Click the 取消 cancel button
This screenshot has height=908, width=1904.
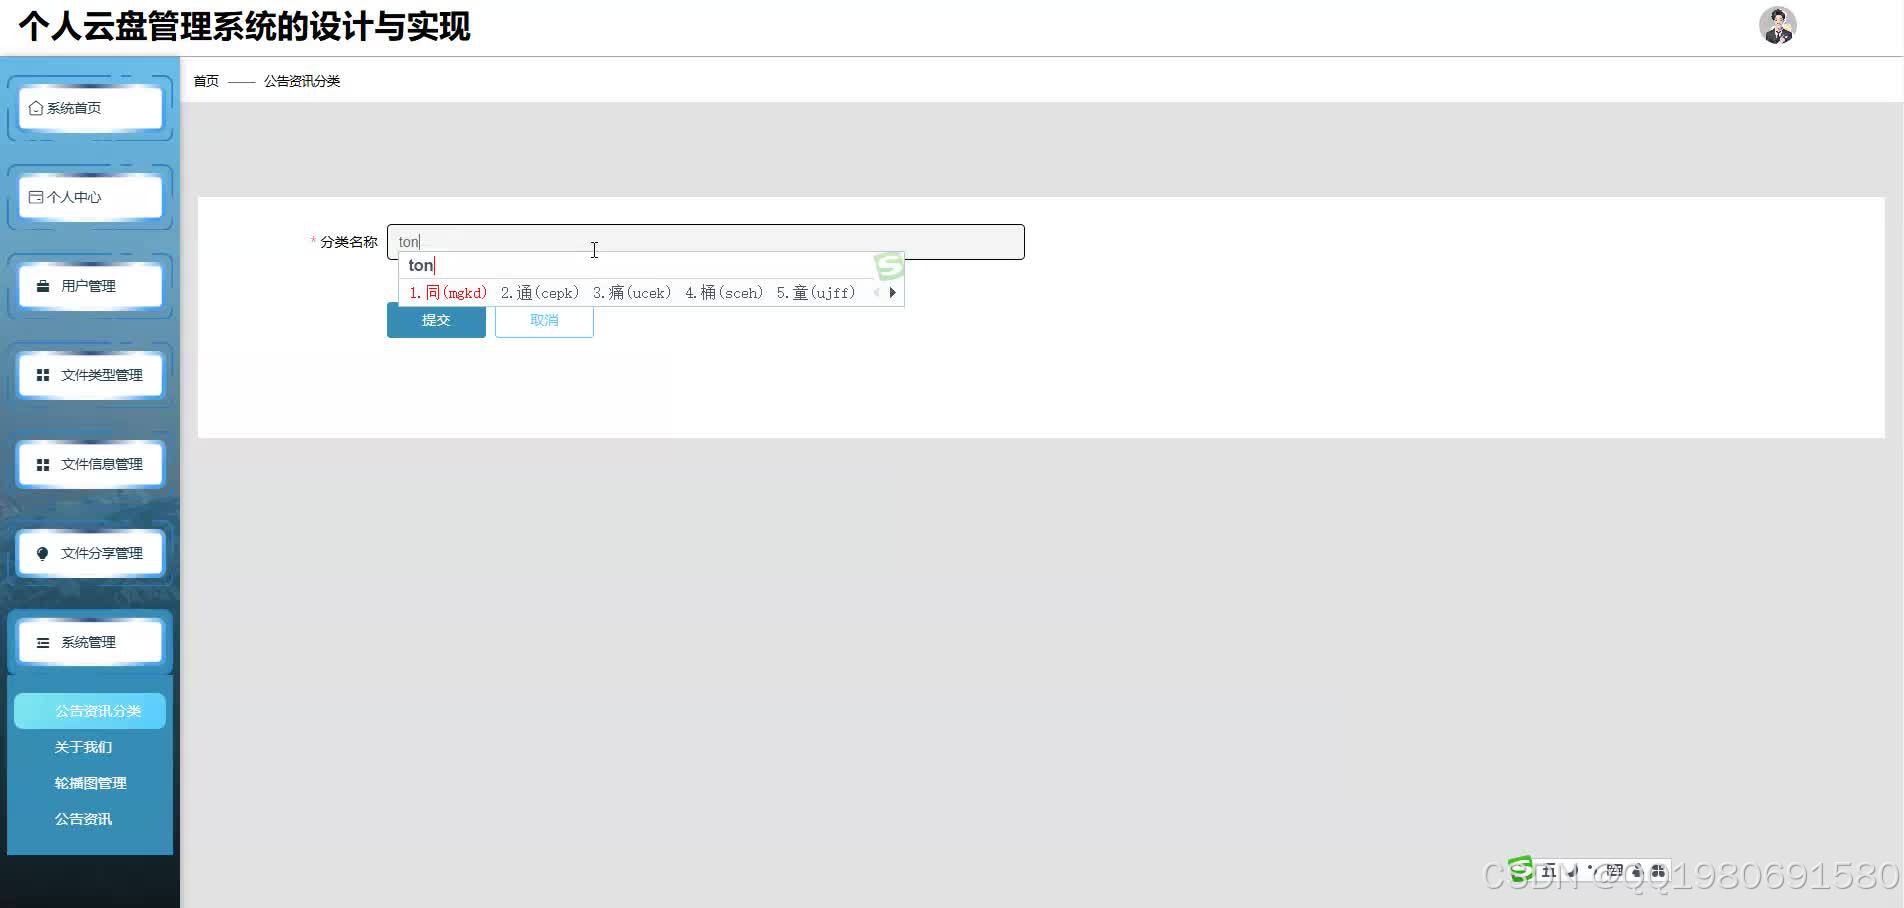tap(544, 320)
